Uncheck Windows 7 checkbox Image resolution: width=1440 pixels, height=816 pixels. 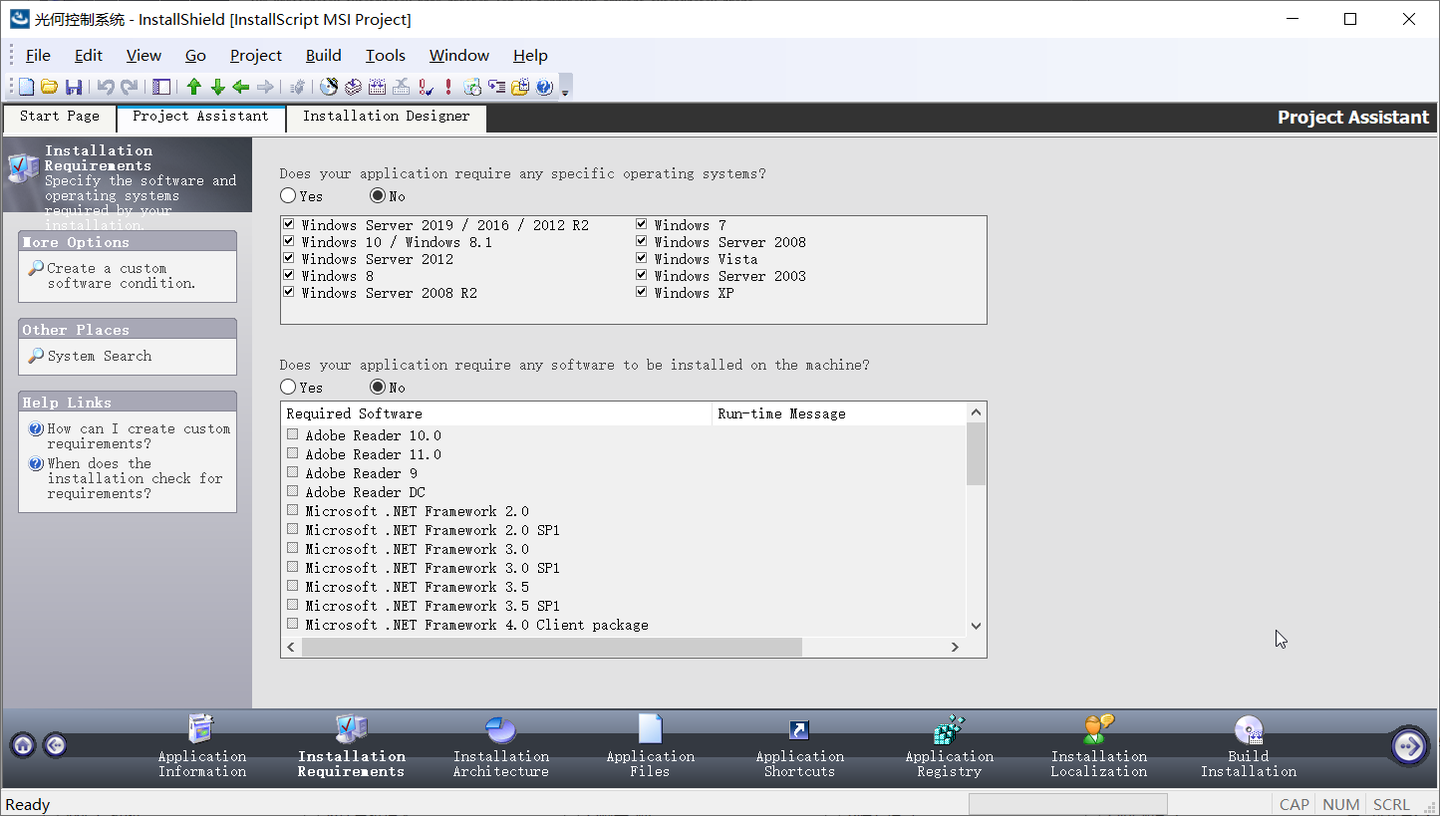(642, 225)
